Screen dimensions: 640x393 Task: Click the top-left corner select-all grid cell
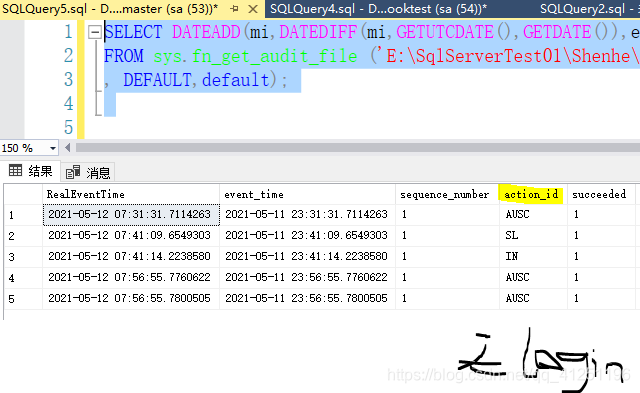(x=23, y=194)
